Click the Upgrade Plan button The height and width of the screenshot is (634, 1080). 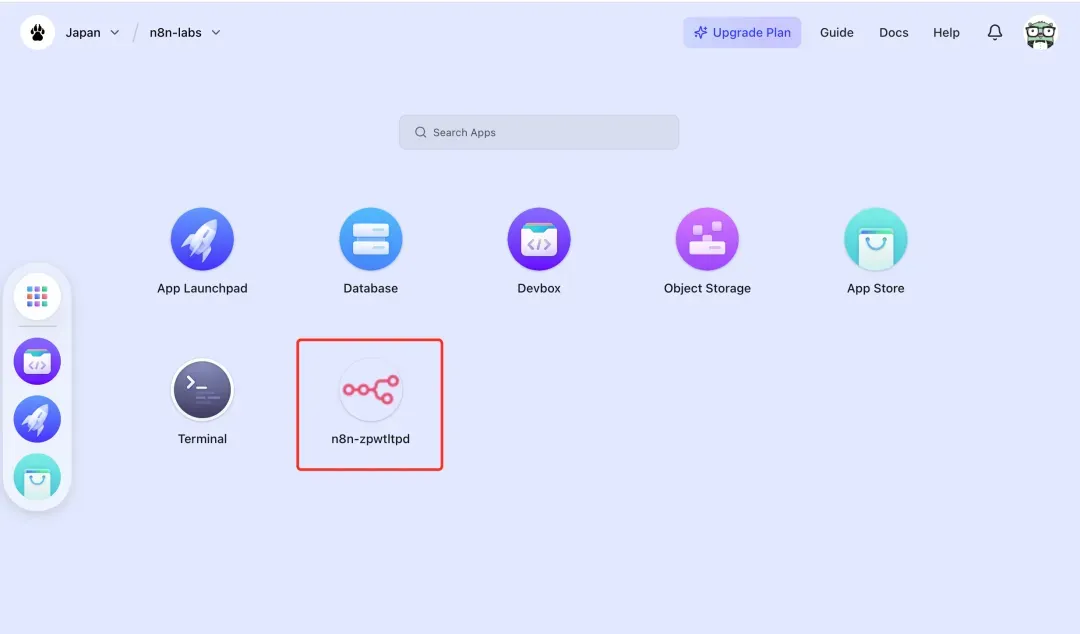coord(742,32)
